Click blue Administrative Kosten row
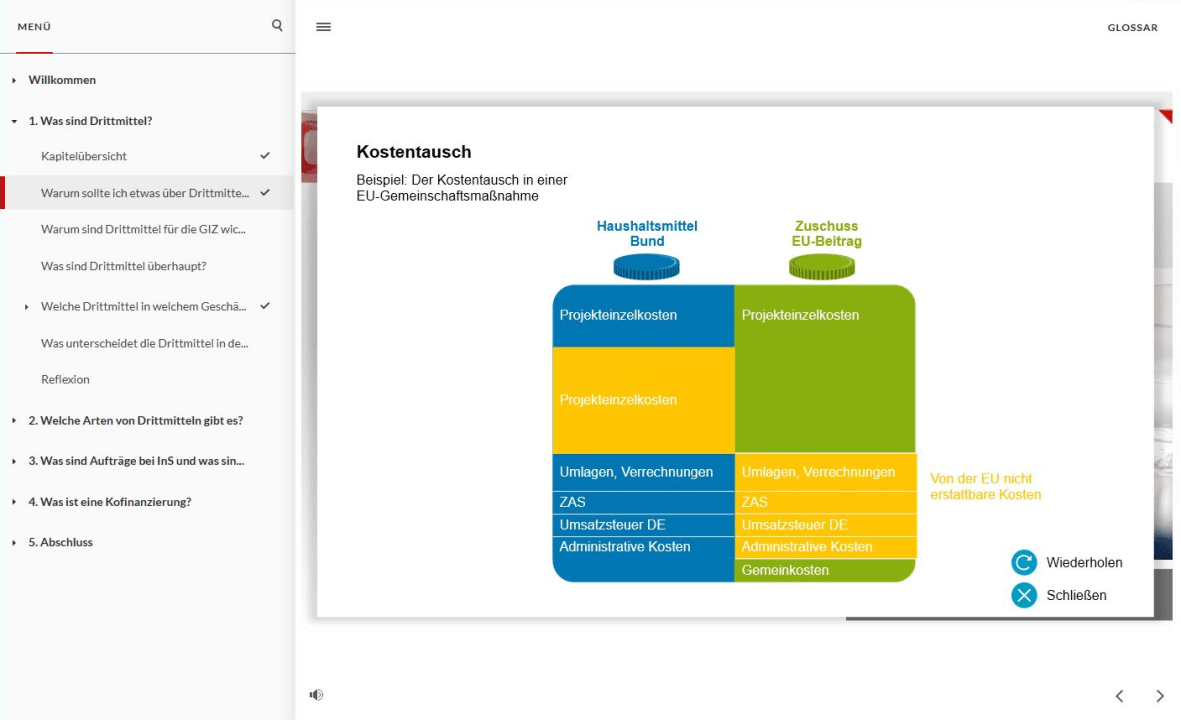 click(x=643, y=548)
